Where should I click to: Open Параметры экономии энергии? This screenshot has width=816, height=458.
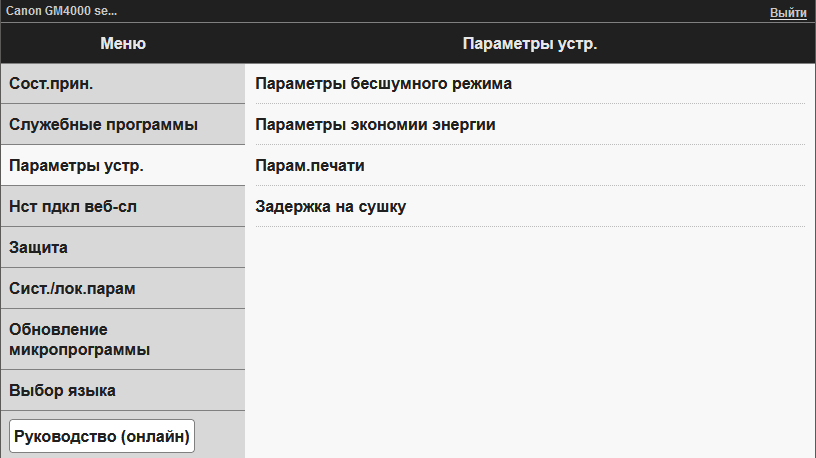[376, 125]
